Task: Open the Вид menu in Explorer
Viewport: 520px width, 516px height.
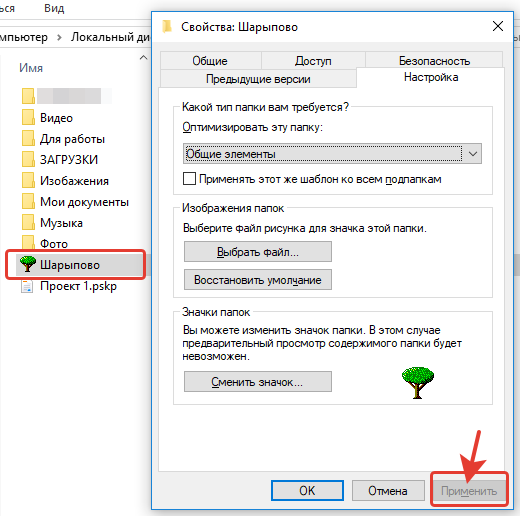Action: click(x=54, y=8)
